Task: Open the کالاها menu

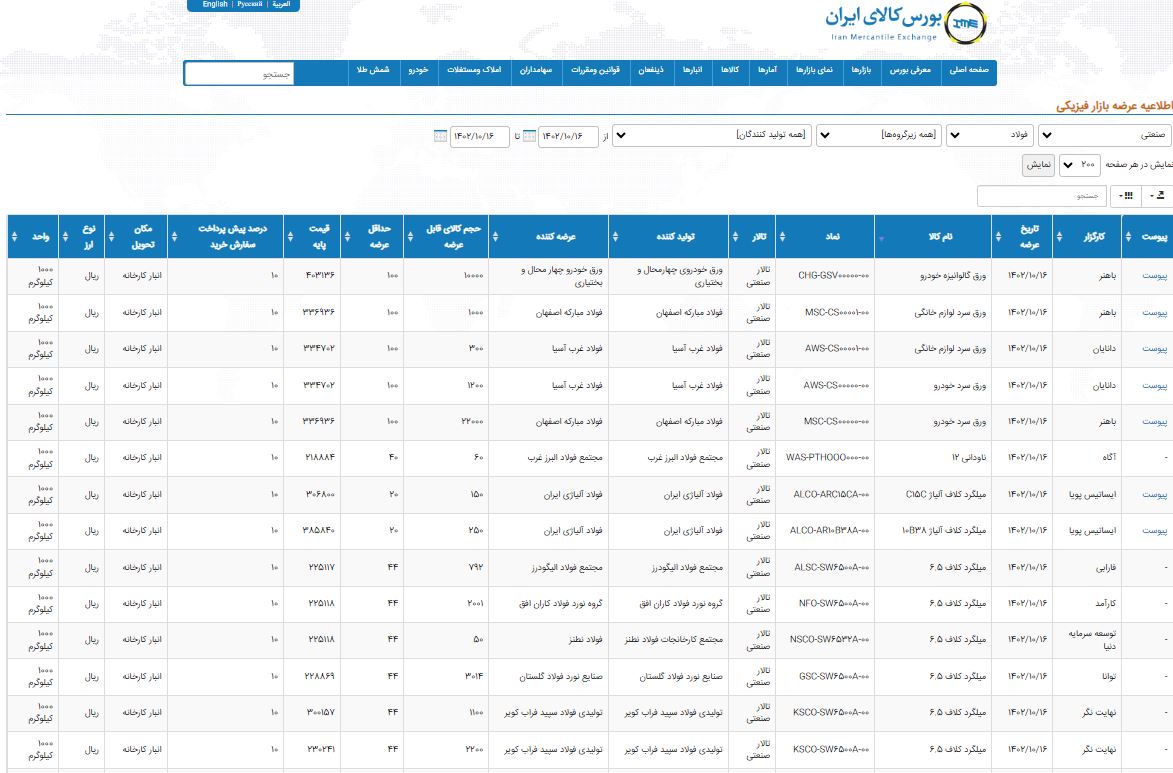Action: coord(729,70)
